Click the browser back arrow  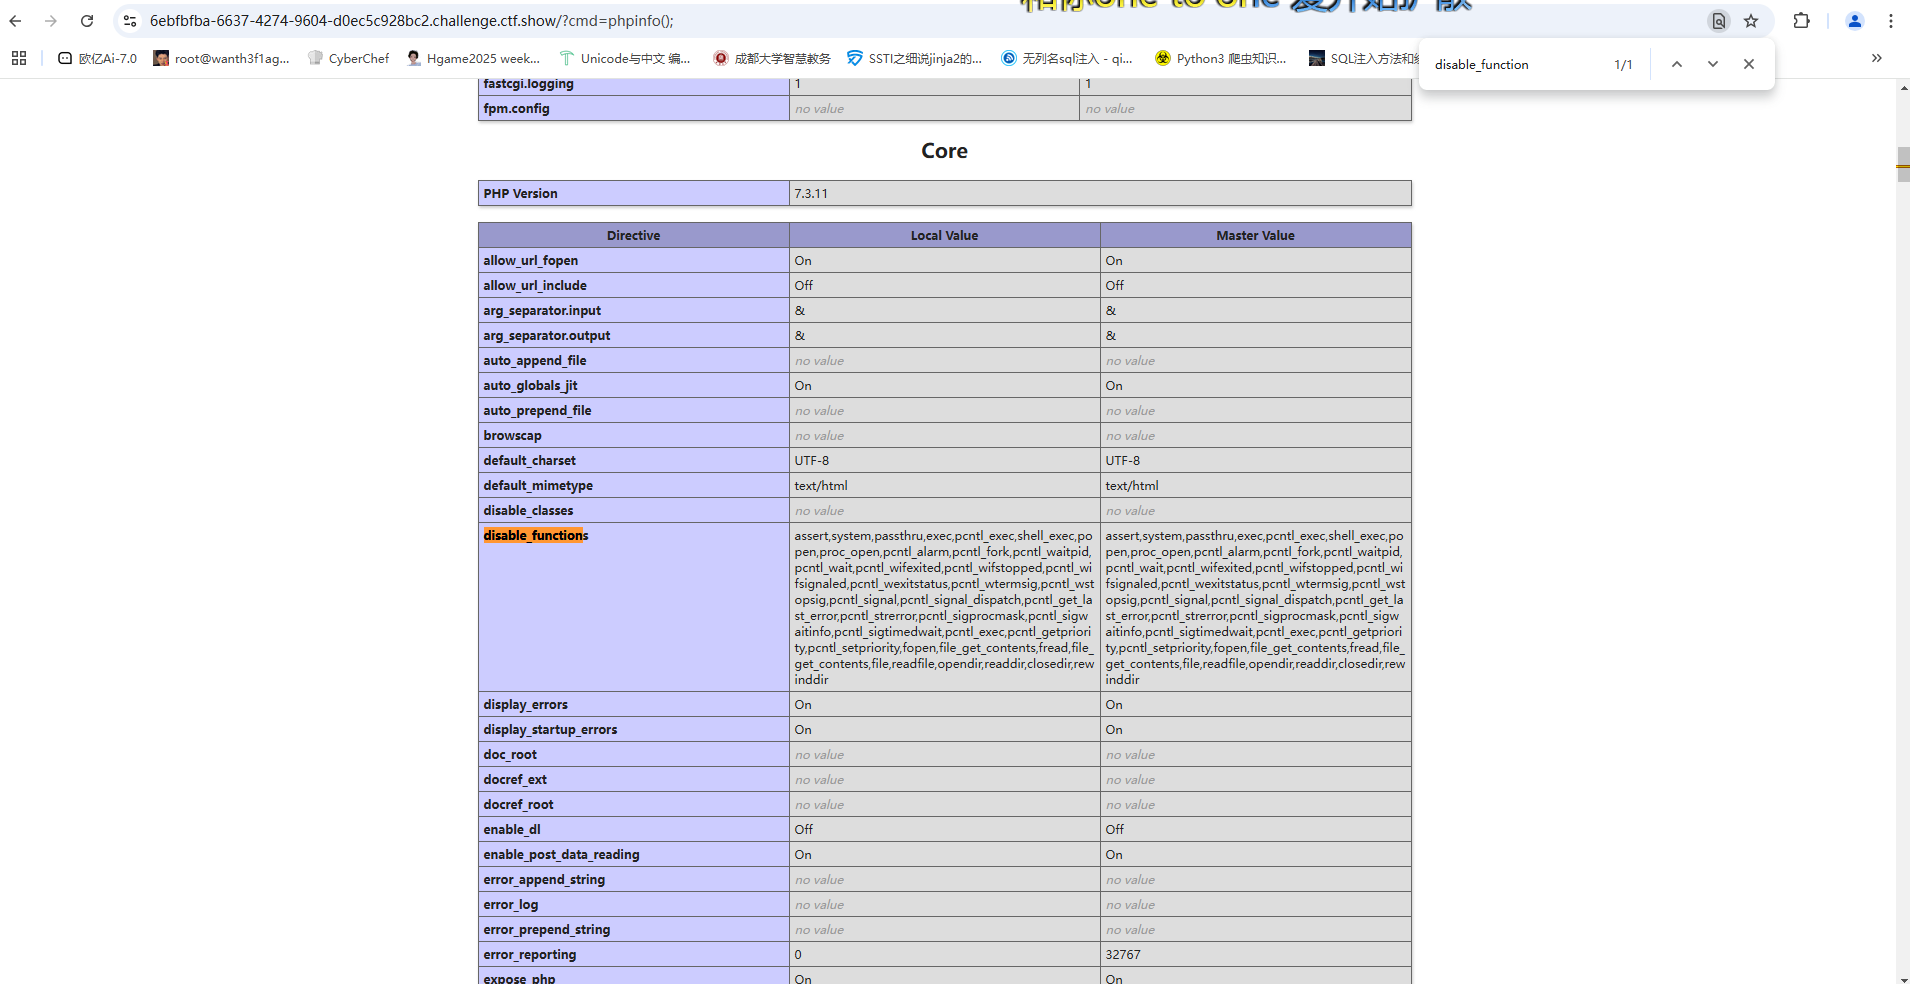[15, 21]
